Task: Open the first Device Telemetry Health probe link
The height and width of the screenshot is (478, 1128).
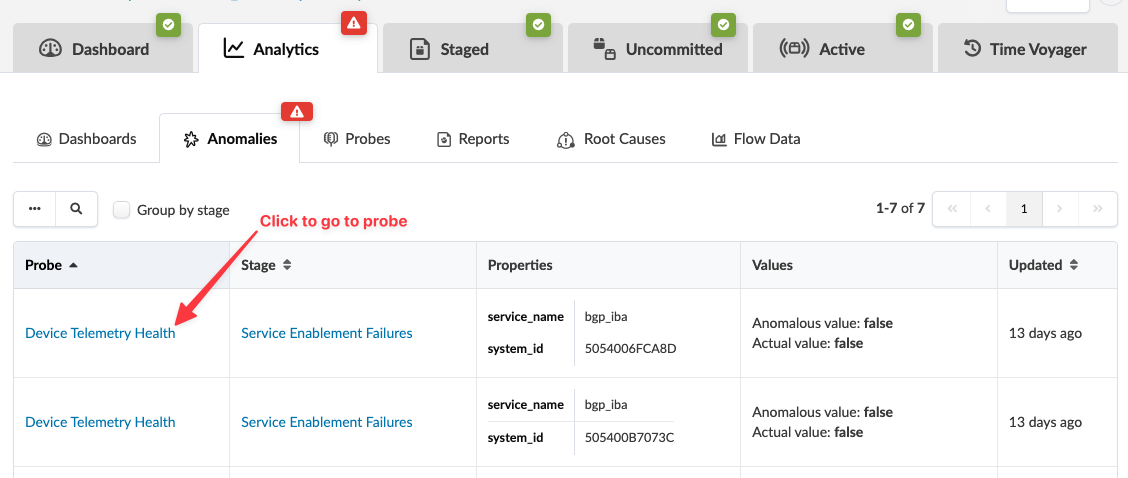Action: click(x=100, y=333)
